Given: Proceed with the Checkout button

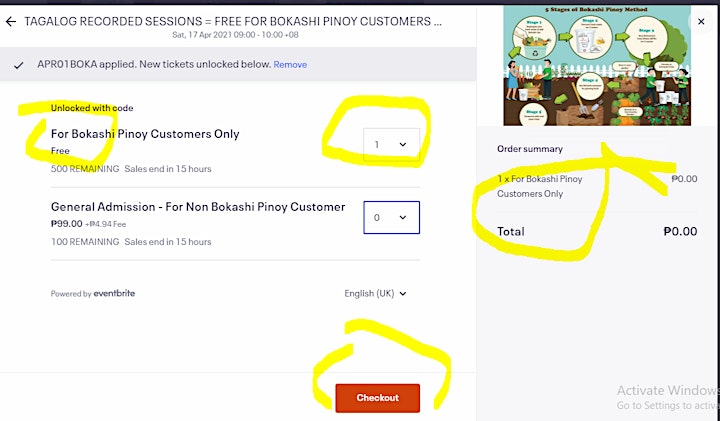Looking at the screenshot, I should click(377, 398).
